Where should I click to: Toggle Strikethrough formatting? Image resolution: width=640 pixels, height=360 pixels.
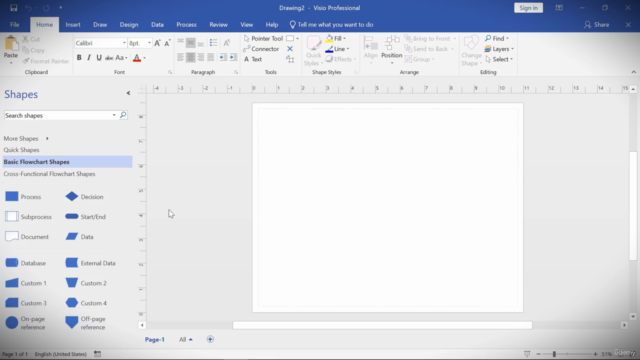[x=109, y=58]
